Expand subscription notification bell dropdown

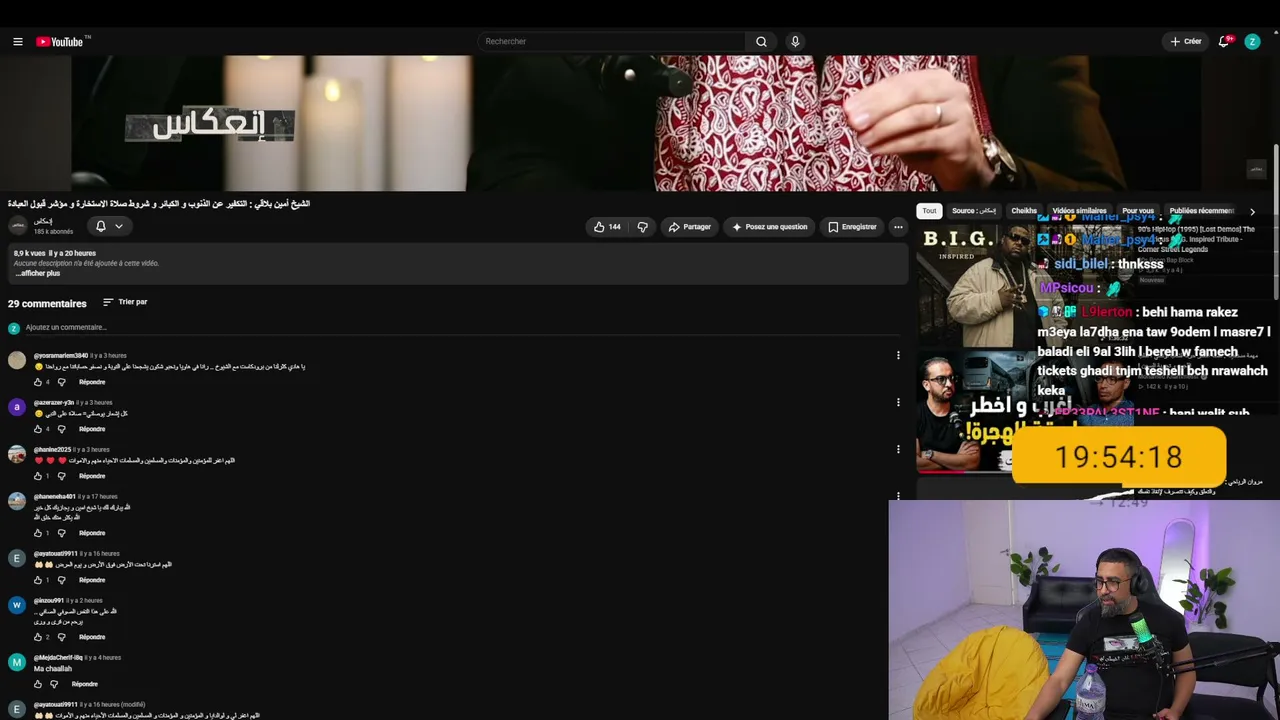(109, 226)
